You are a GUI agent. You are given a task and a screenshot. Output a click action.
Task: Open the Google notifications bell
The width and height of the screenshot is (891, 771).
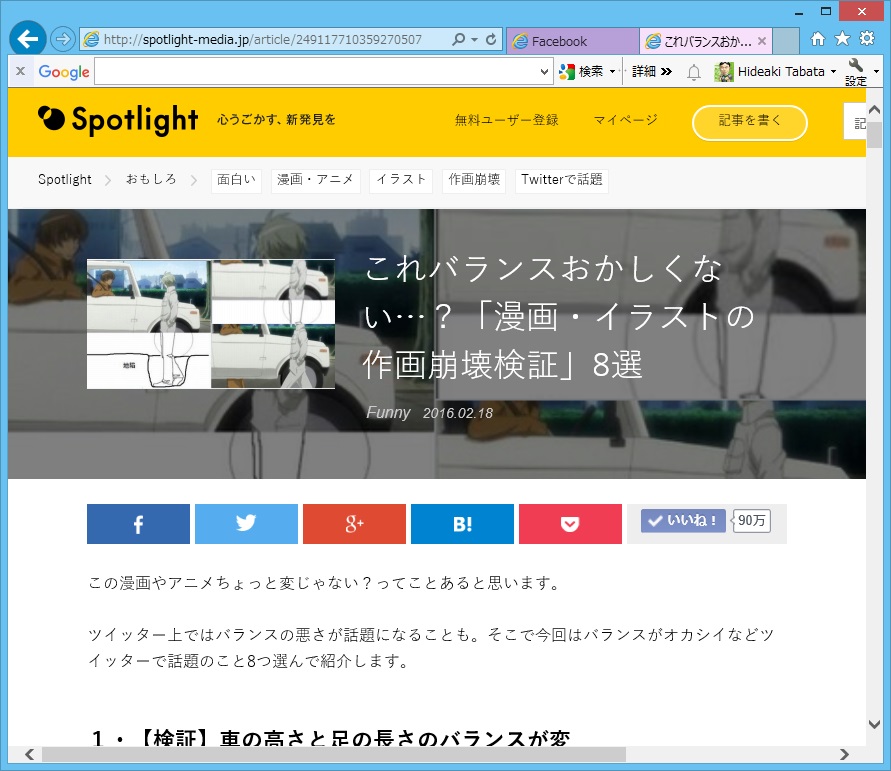[694, 72]
